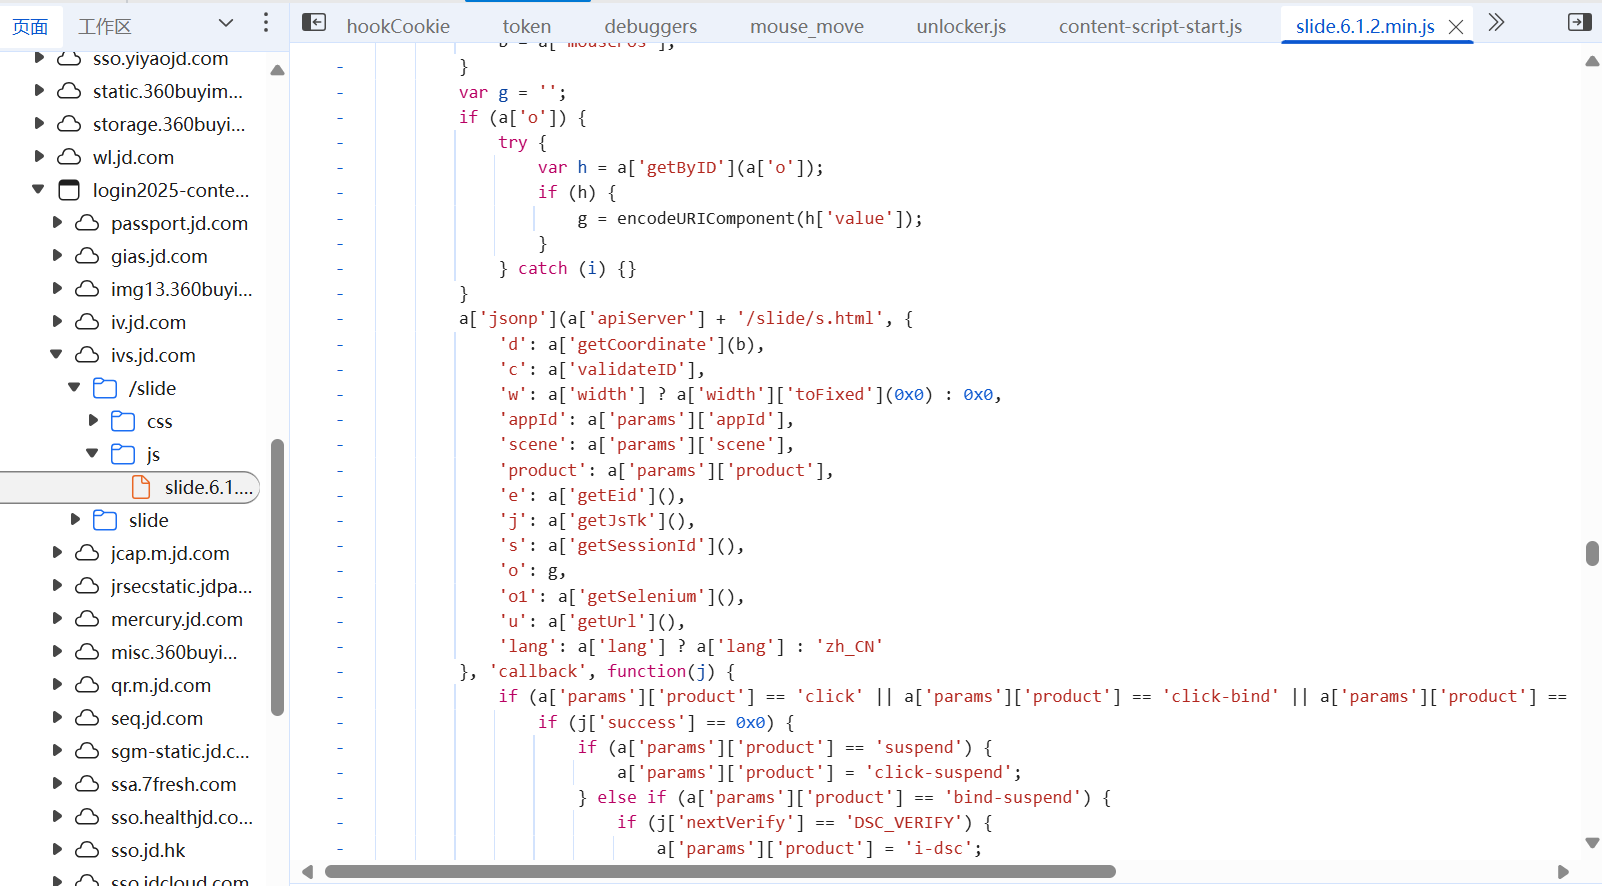
Task: Click the hide debugger sidebar icon
Action: pyautogui.click(x=1579, y=22)
